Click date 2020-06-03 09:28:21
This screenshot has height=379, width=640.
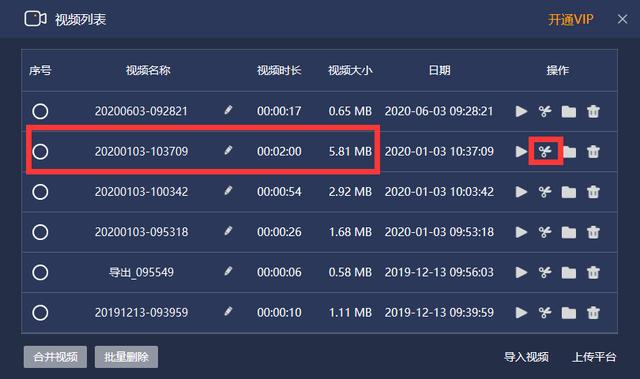(x=439, y=111)
